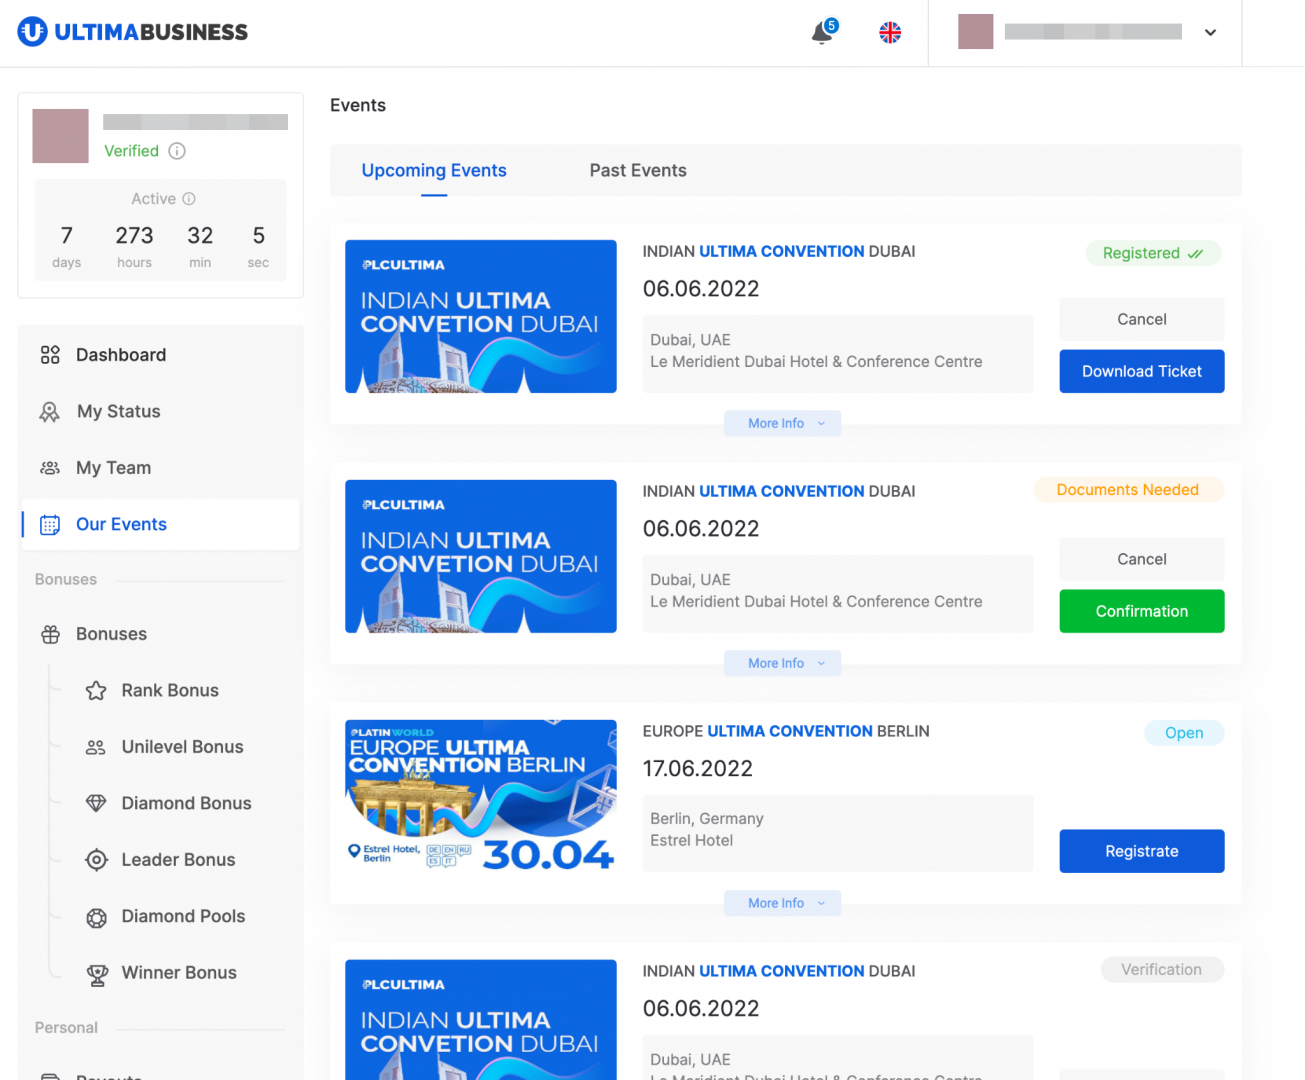Open the Europe Ultima Convention Berlin thumbnail
This screenshot has height=1080, width=1305.
click(481, 797)
